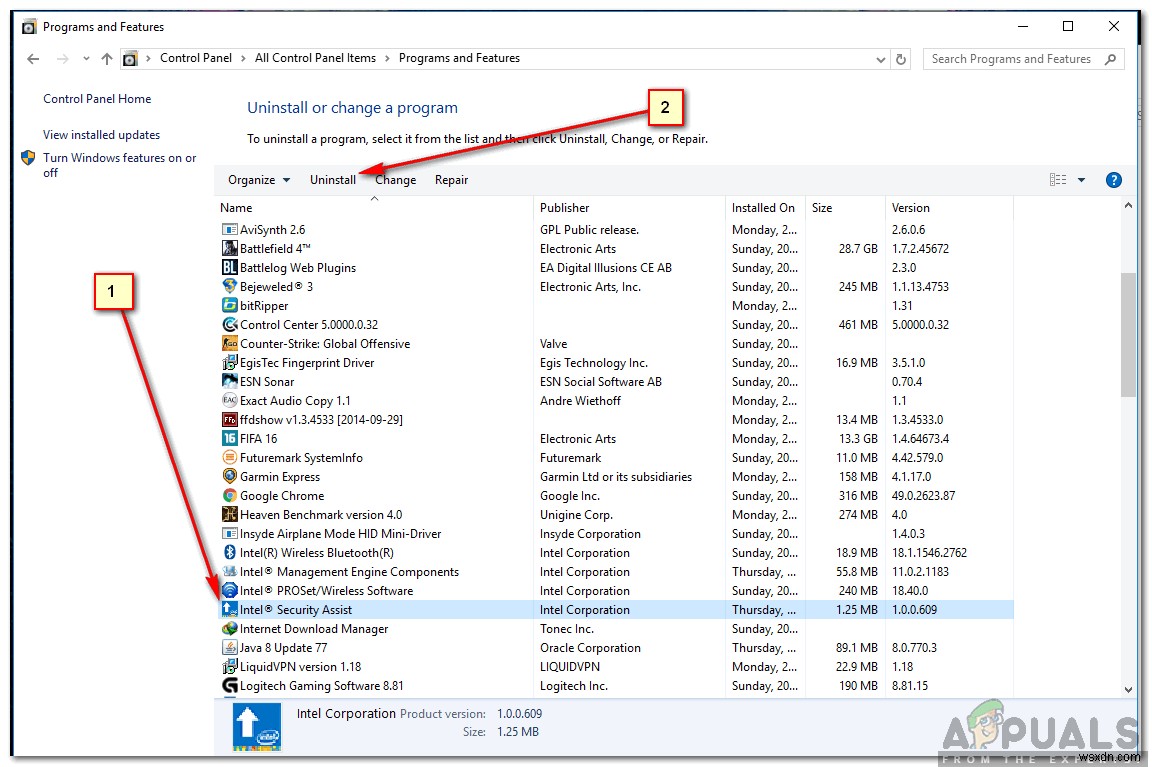Select the FIFA 16 icon in the list
This screenshot has width=1152, height=767.
pyautogui.click(x=230, y=438)
